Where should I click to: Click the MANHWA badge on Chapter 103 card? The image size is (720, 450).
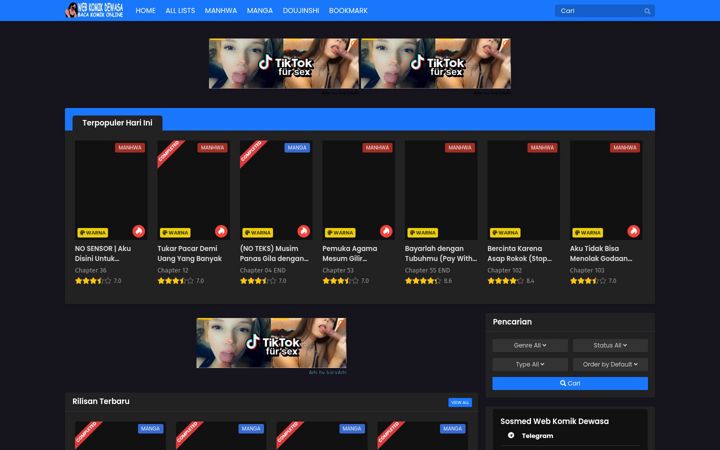[625, 148]
